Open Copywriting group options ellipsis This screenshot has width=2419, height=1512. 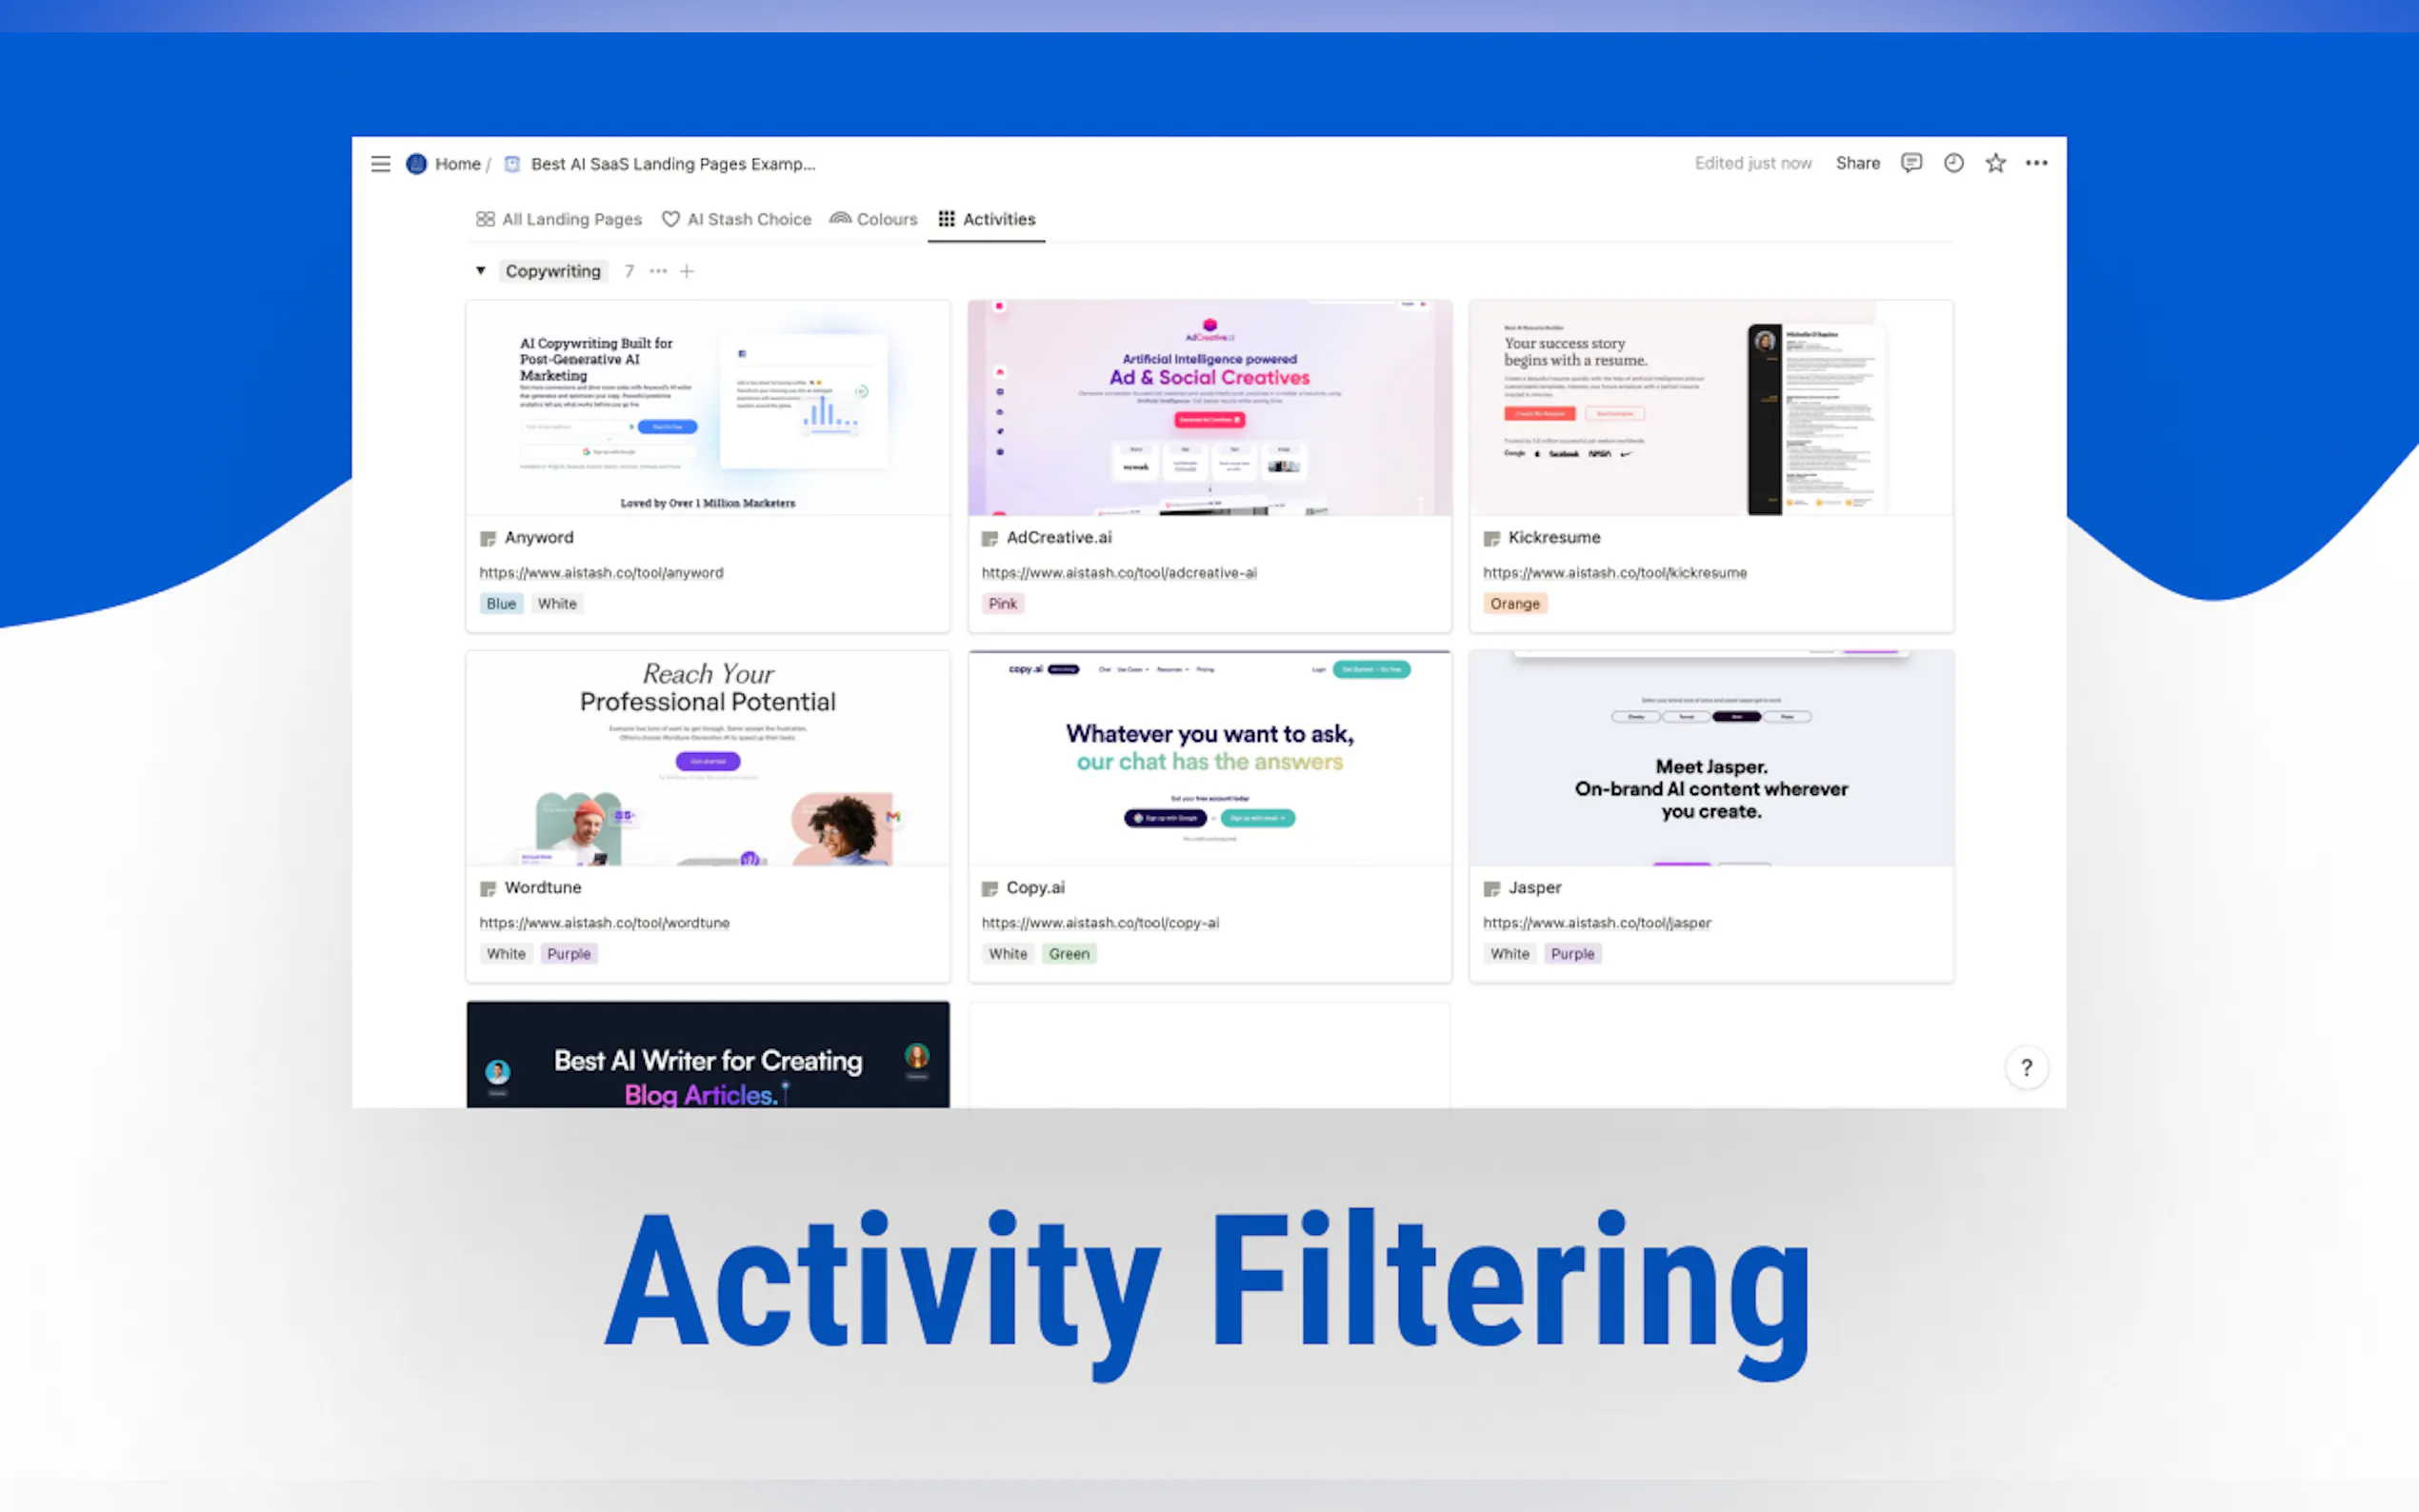(x=658, y=271)
